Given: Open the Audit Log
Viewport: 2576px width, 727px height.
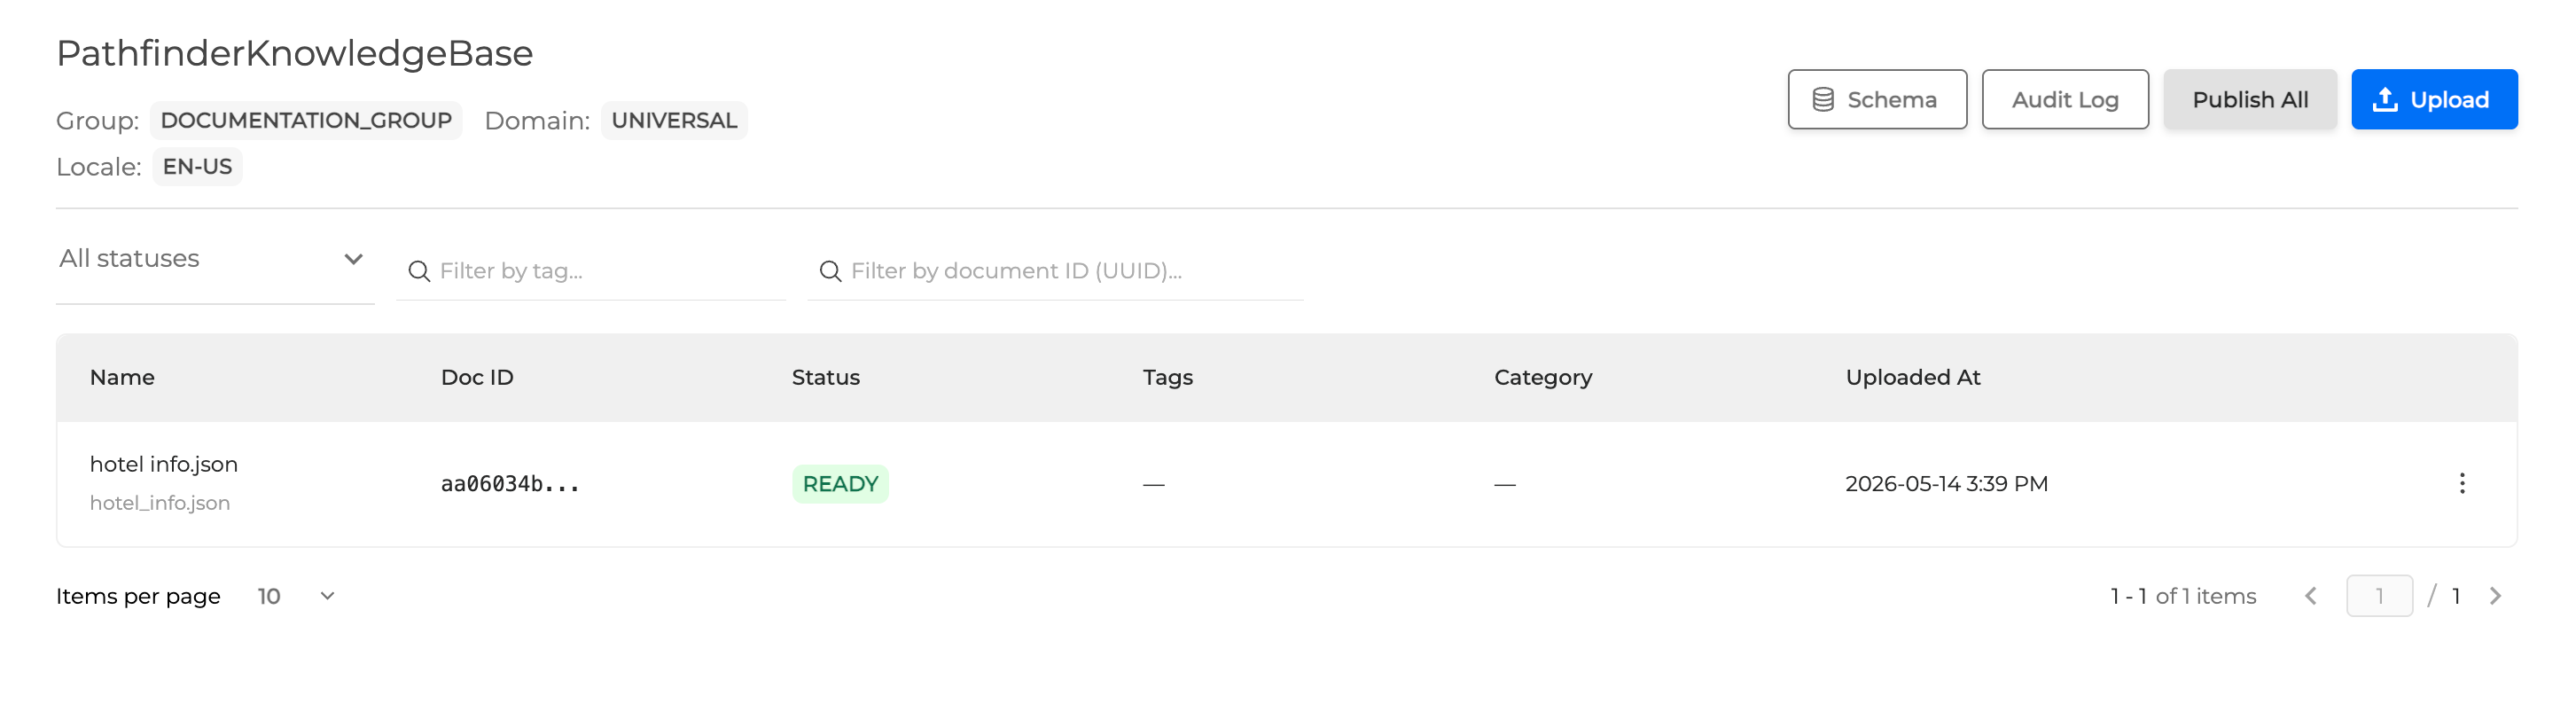Looking at the screenshot, I should click(x=2064, y=99).
